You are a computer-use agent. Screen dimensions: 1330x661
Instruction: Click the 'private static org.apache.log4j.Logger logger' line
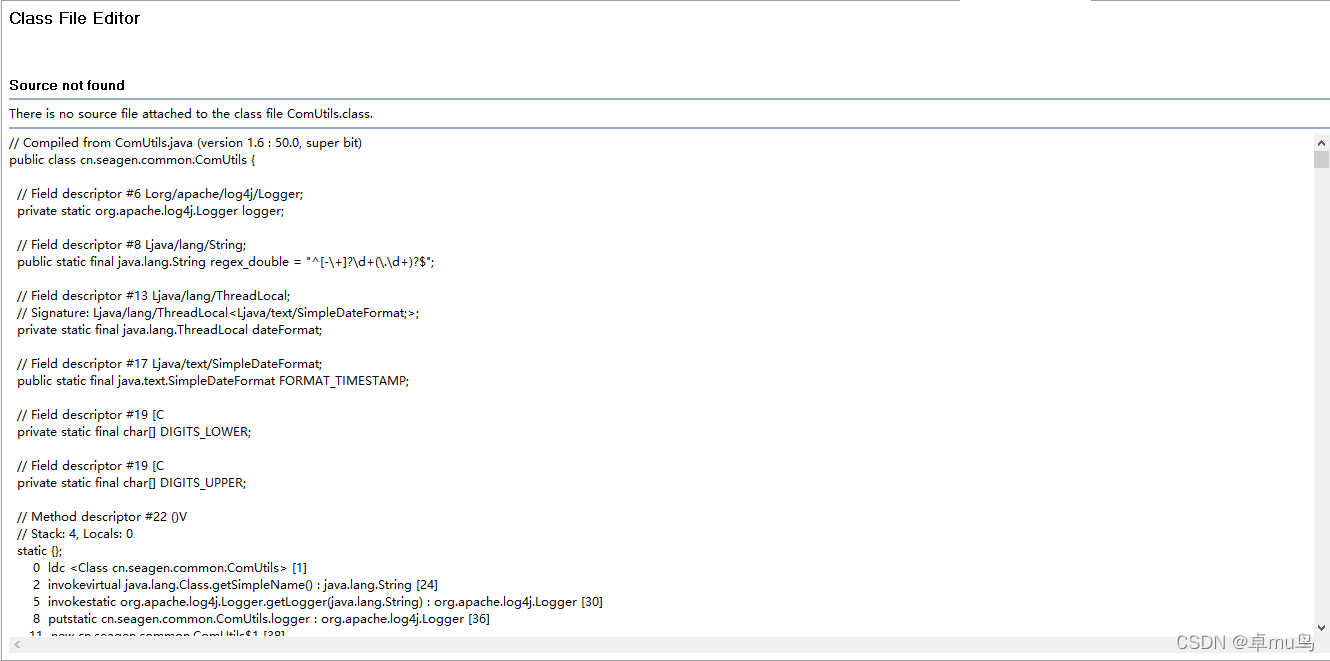point(150,211)
